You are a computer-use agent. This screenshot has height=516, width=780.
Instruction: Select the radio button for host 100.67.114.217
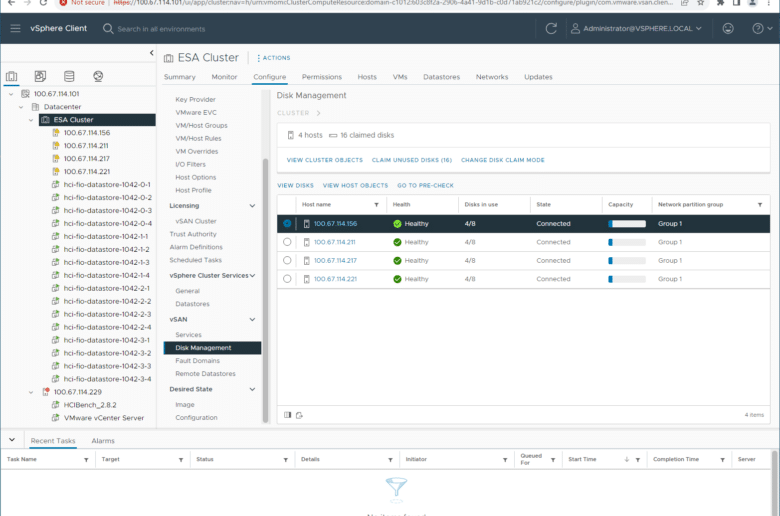[287, 260]
